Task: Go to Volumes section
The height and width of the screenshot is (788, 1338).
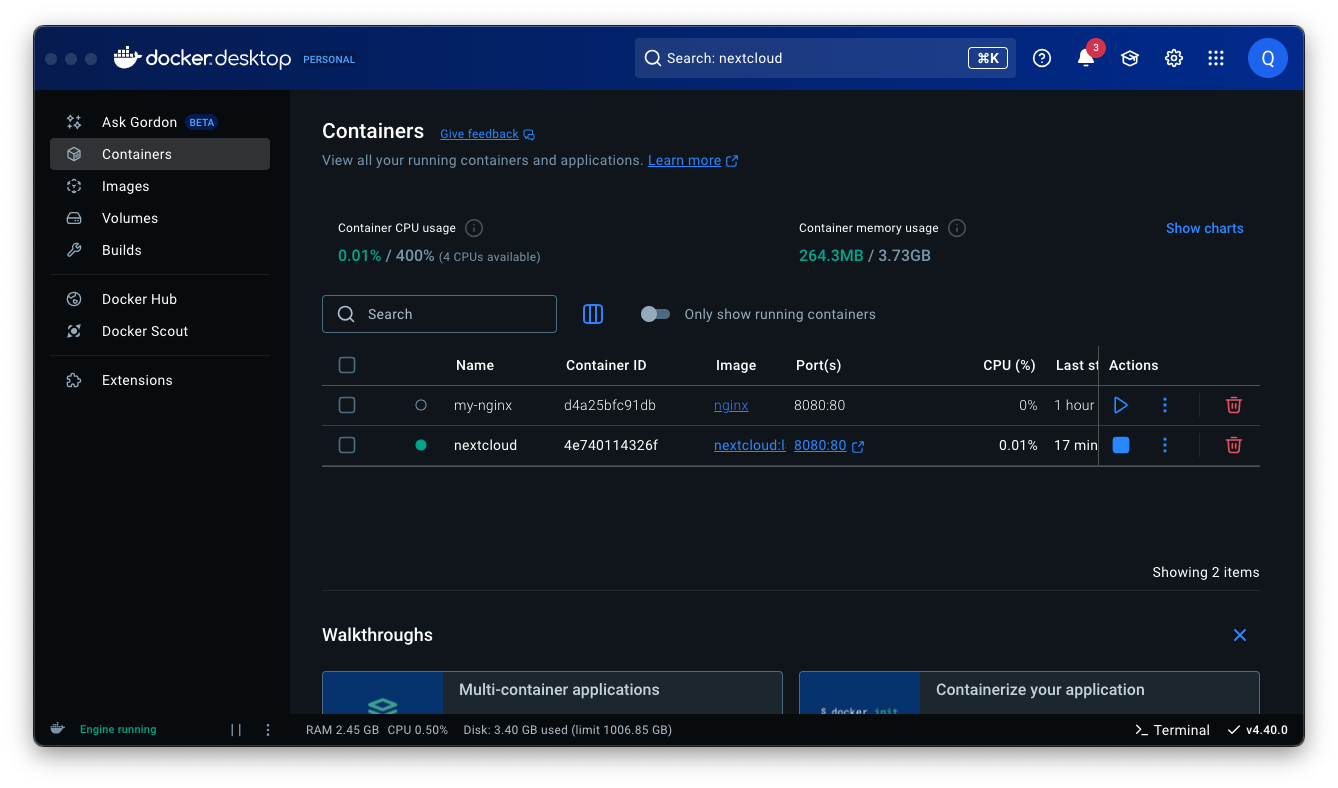Action: (x=160, y=218)
